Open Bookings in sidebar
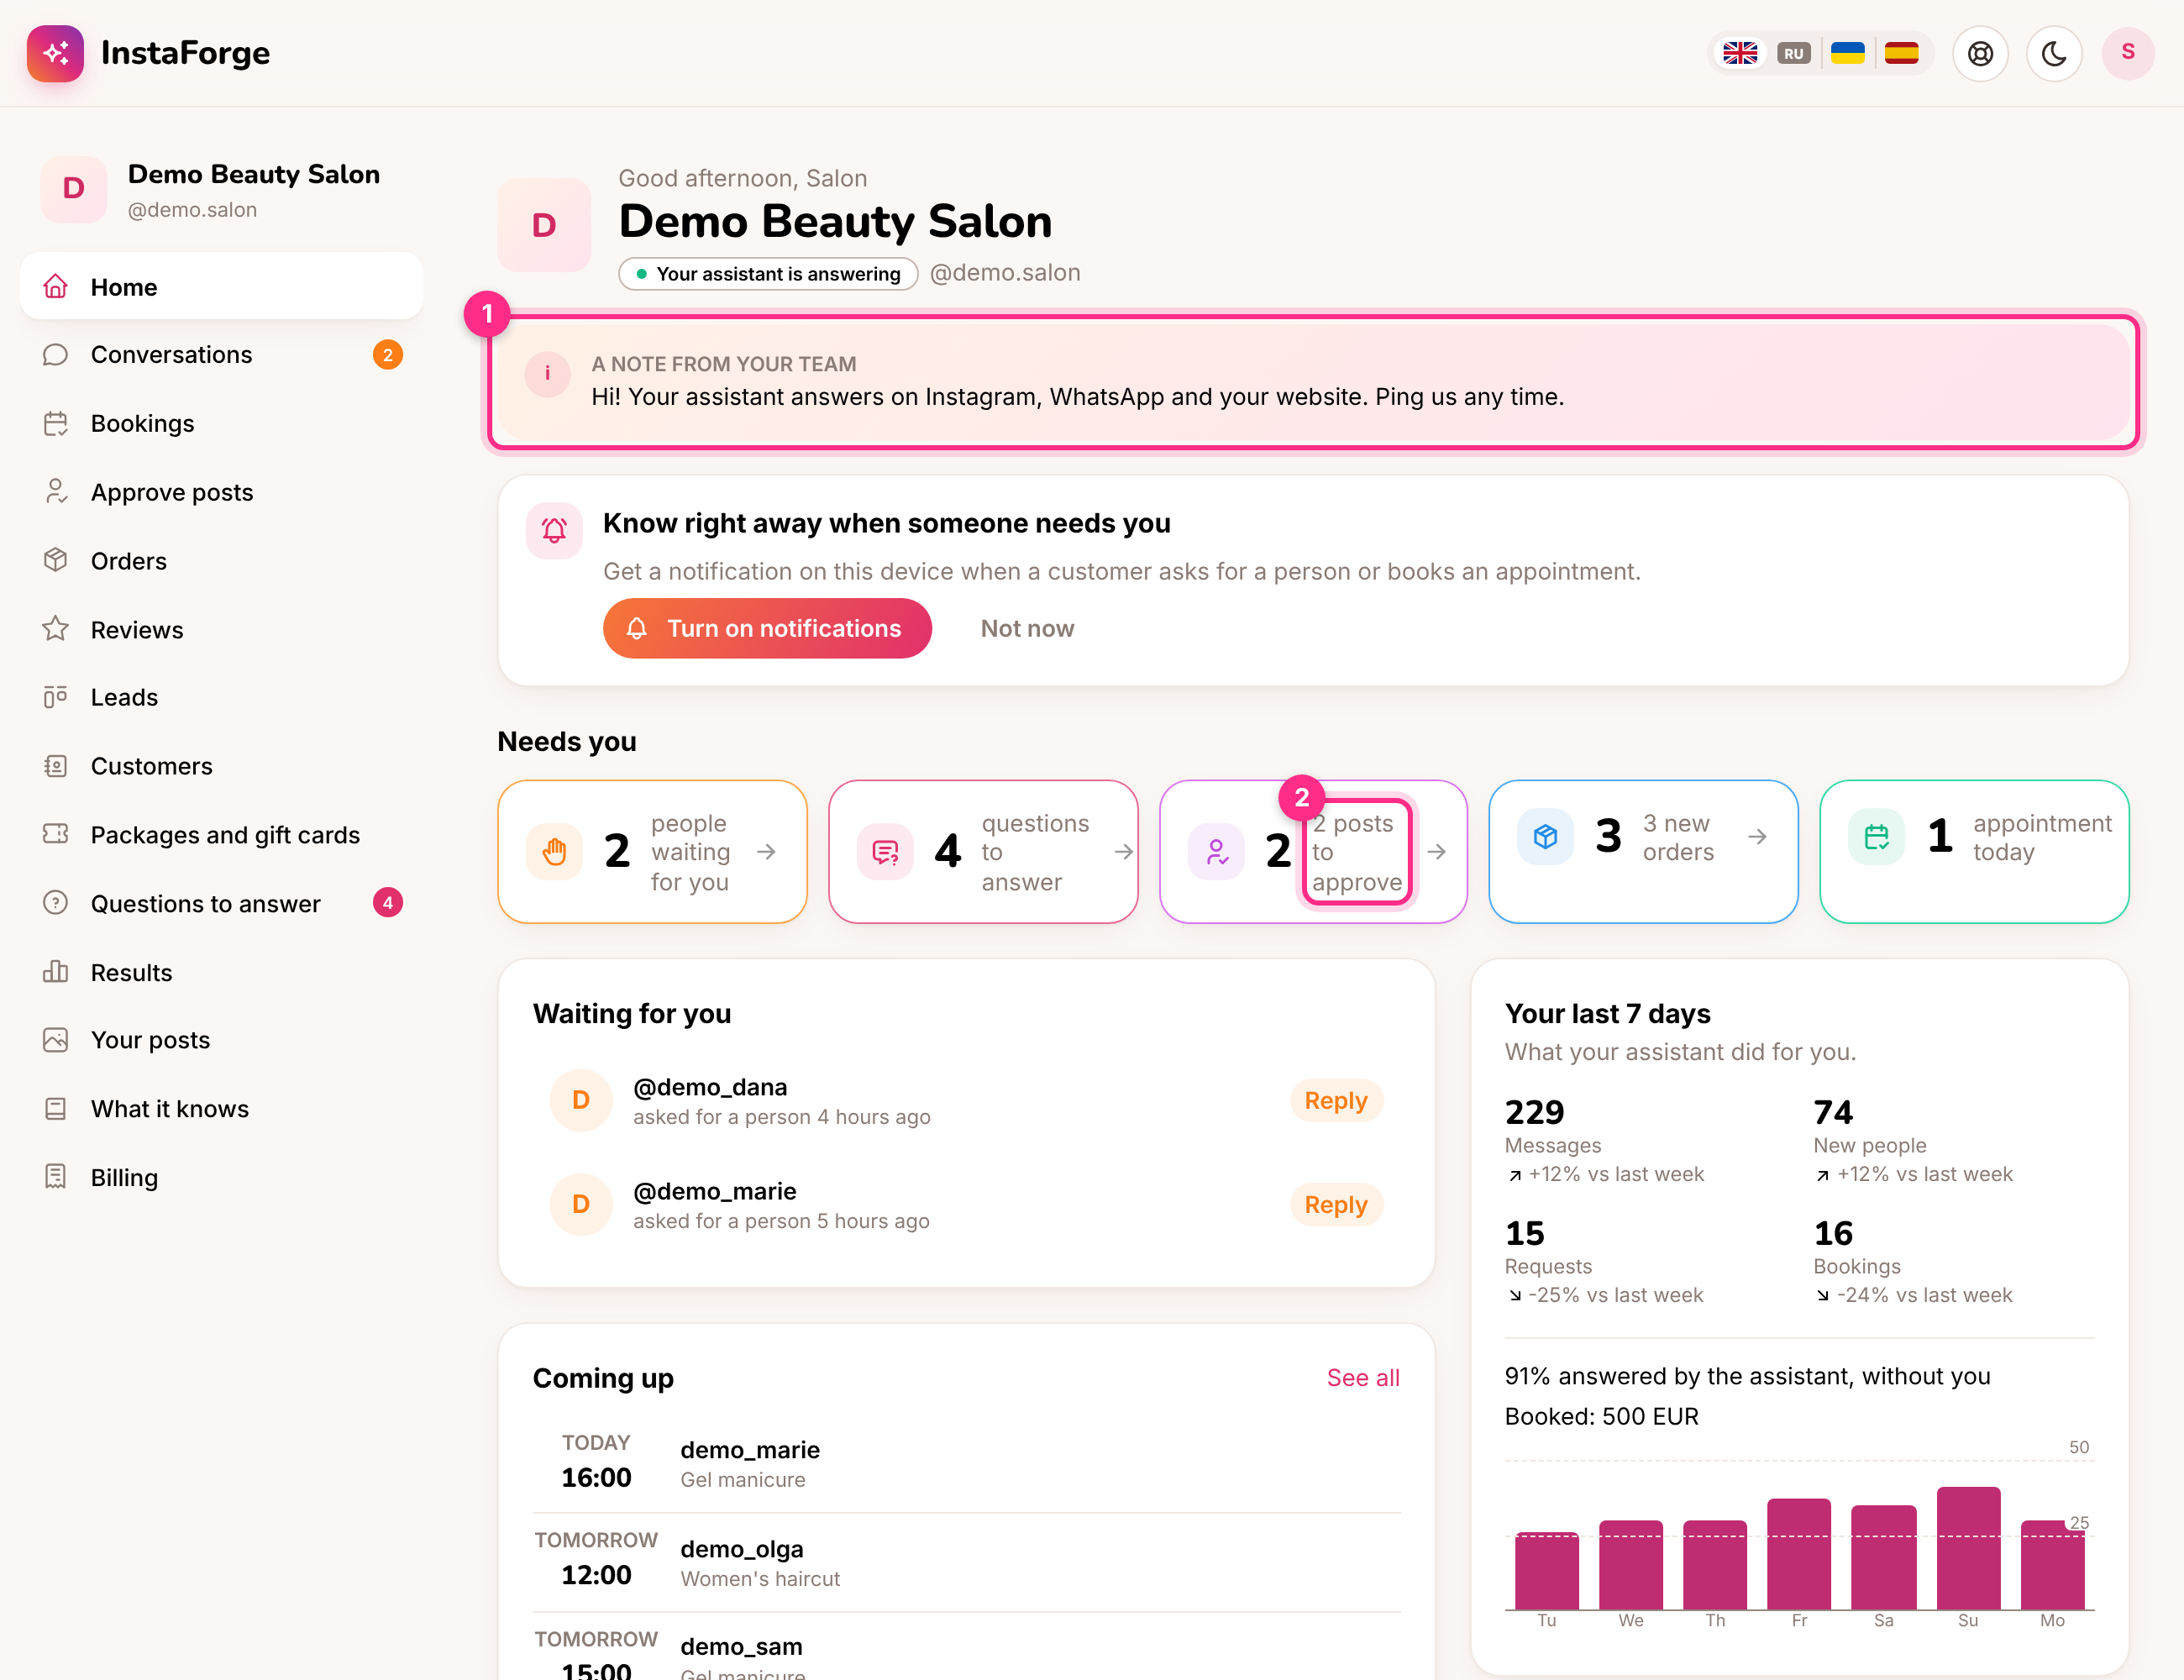The width and height of the screenshot is (2184, 1680). 221,424
